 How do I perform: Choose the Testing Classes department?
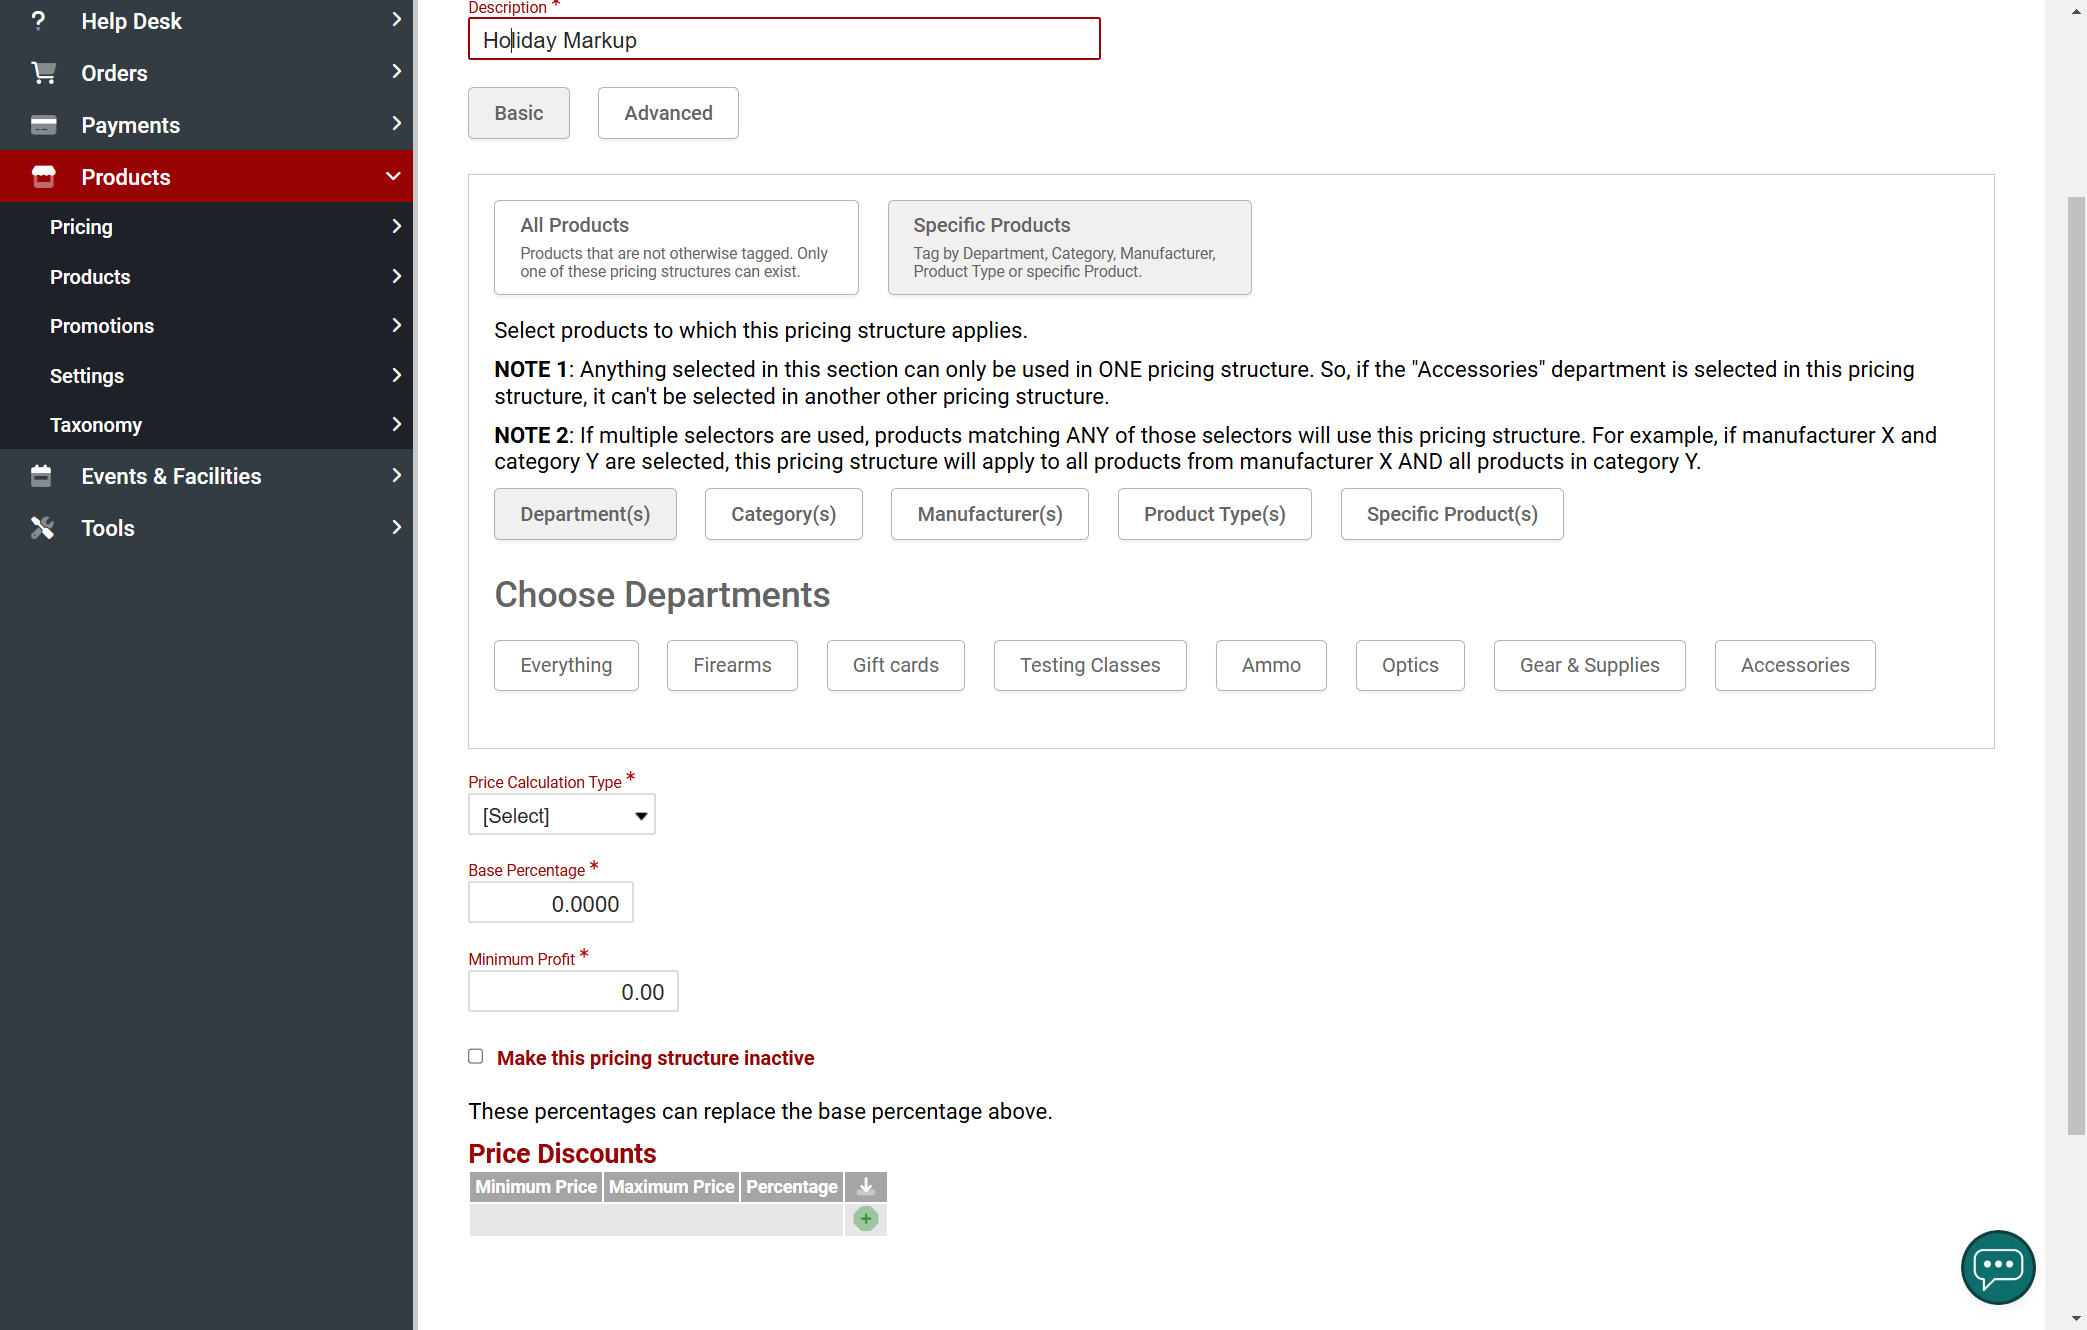pyautogui.click(x=1090, y=665)
